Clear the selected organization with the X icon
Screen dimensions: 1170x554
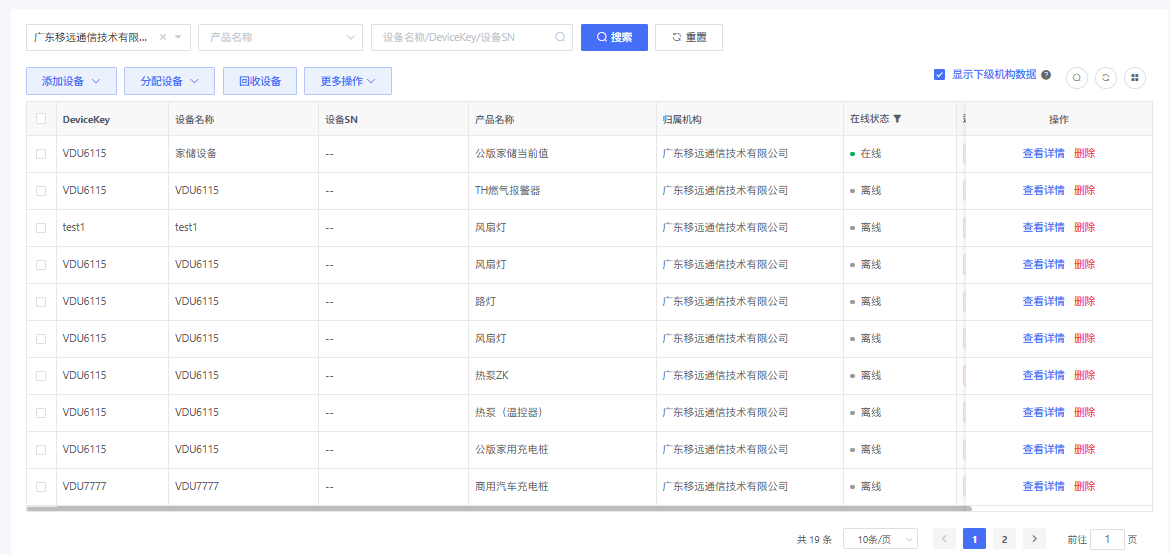click(x=163, y=37)
